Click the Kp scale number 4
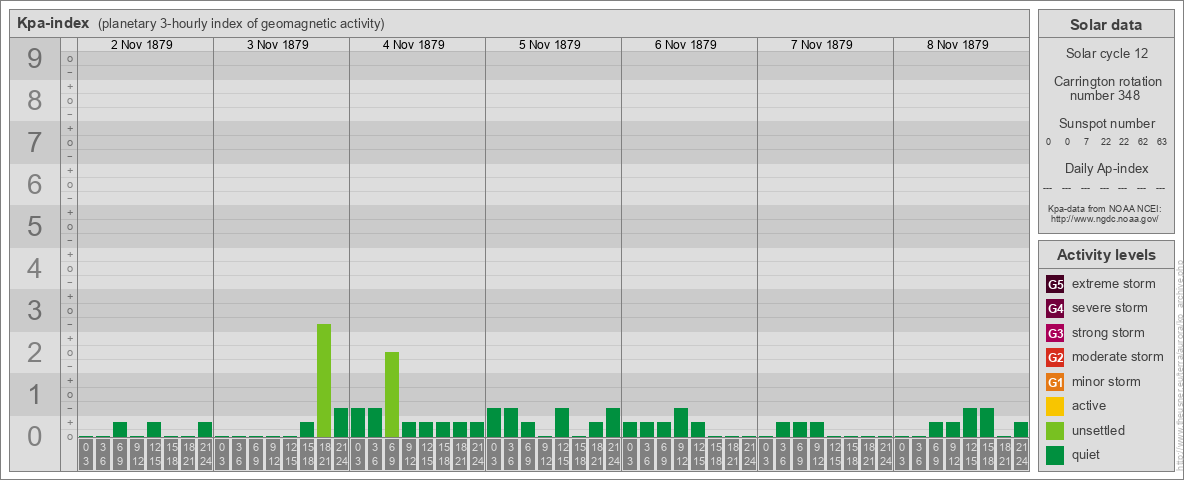This screenshot has width=1184, height=480. [x=34, y=269]
